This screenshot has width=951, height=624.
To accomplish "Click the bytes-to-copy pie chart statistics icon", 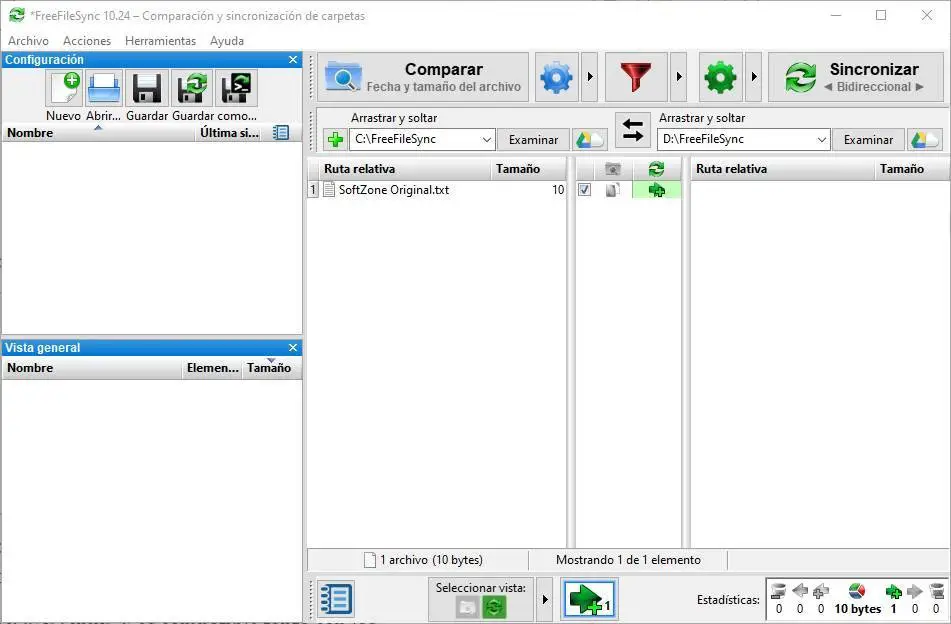I will pos(857,591).
